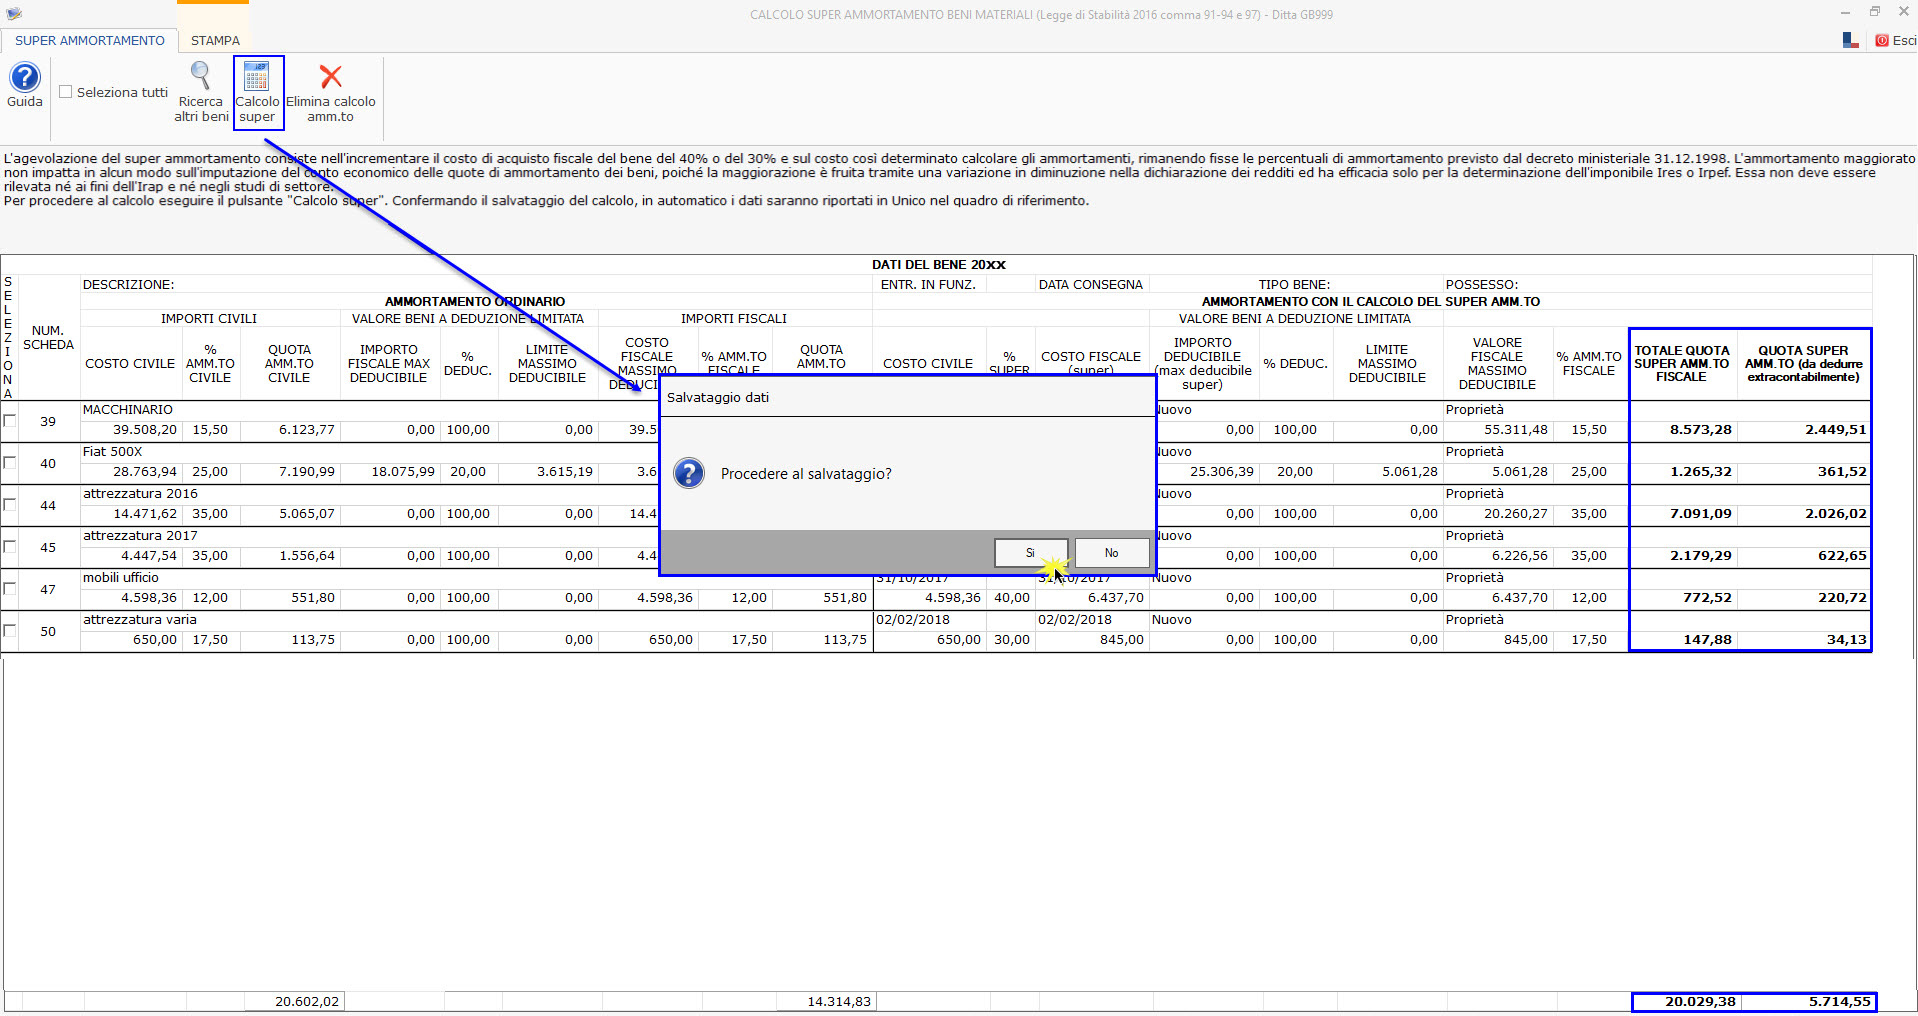
Task: Switch to the SUPER AMMORTAMENTO tab
Action: click(x=90, y=41)
